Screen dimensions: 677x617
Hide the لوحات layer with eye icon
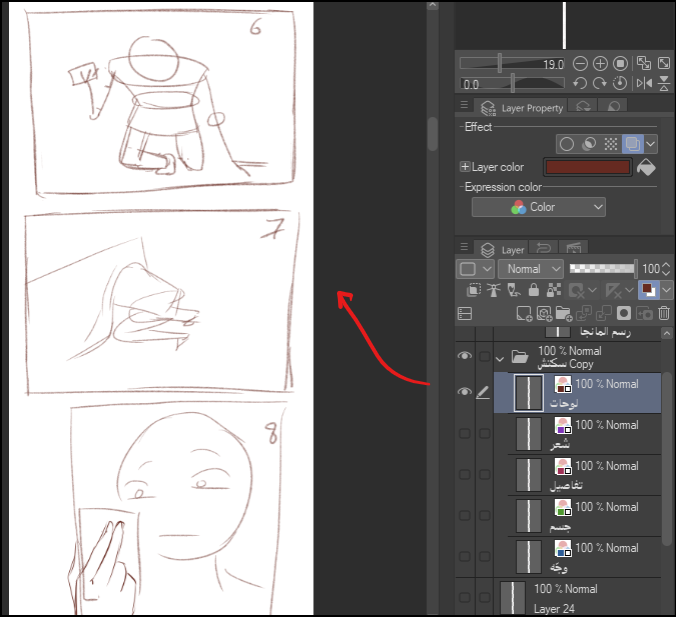click(465, 392)
